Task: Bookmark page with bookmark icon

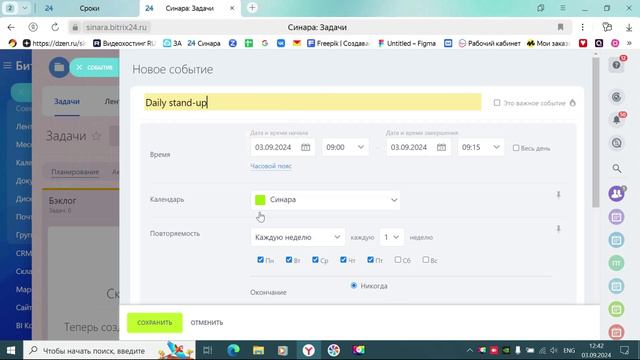Action: 560,27
